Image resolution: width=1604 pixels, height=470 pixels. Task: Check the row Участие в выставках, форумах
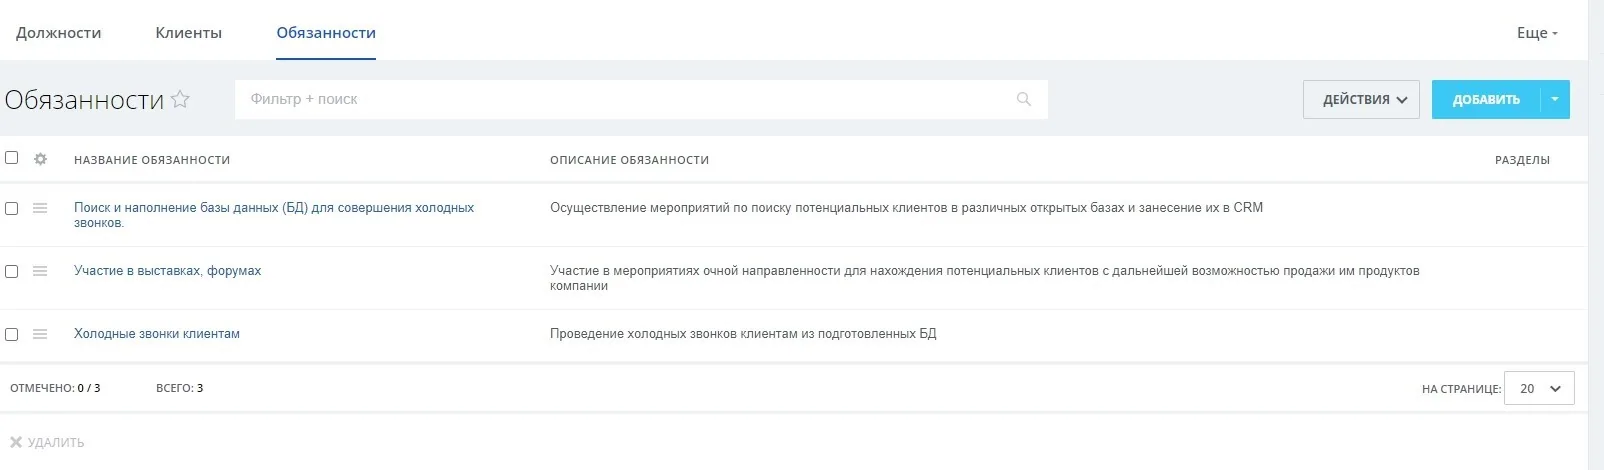12,272
